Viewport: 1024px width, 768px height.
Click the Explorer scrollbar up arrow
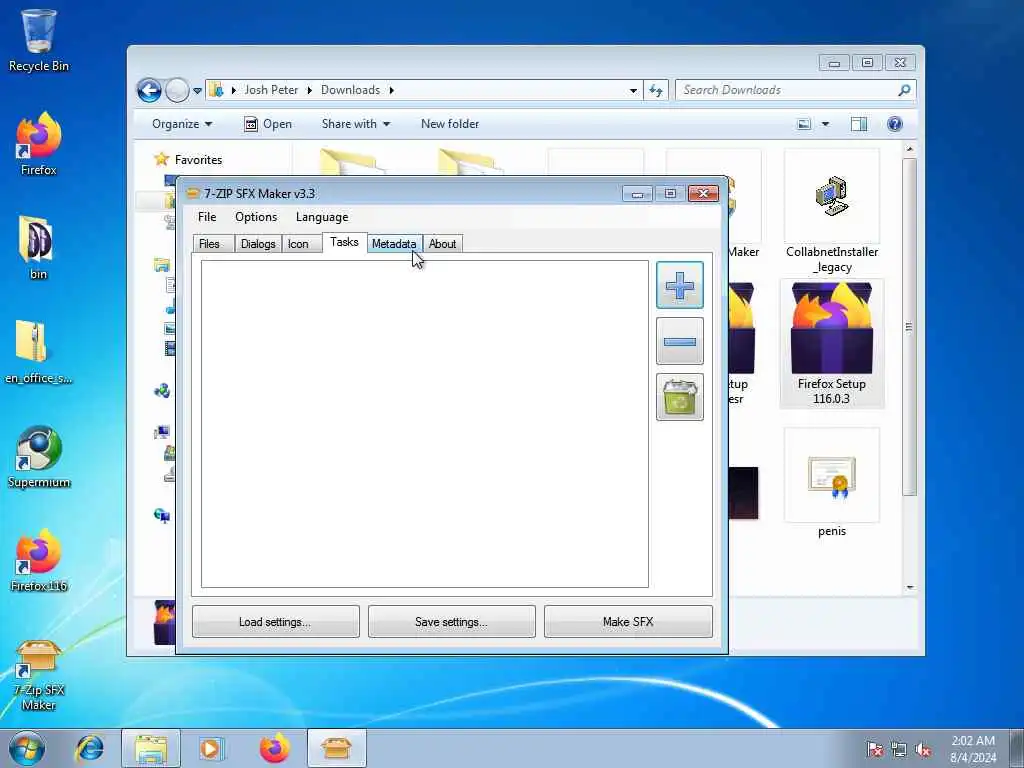(x=909, y=150)
